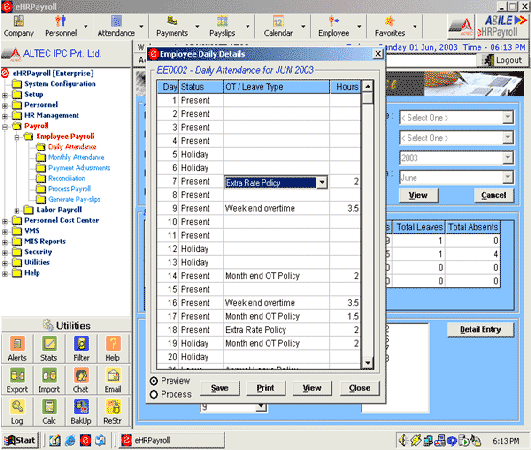Expand the MIS Reports tree node

tap(5, 242)
